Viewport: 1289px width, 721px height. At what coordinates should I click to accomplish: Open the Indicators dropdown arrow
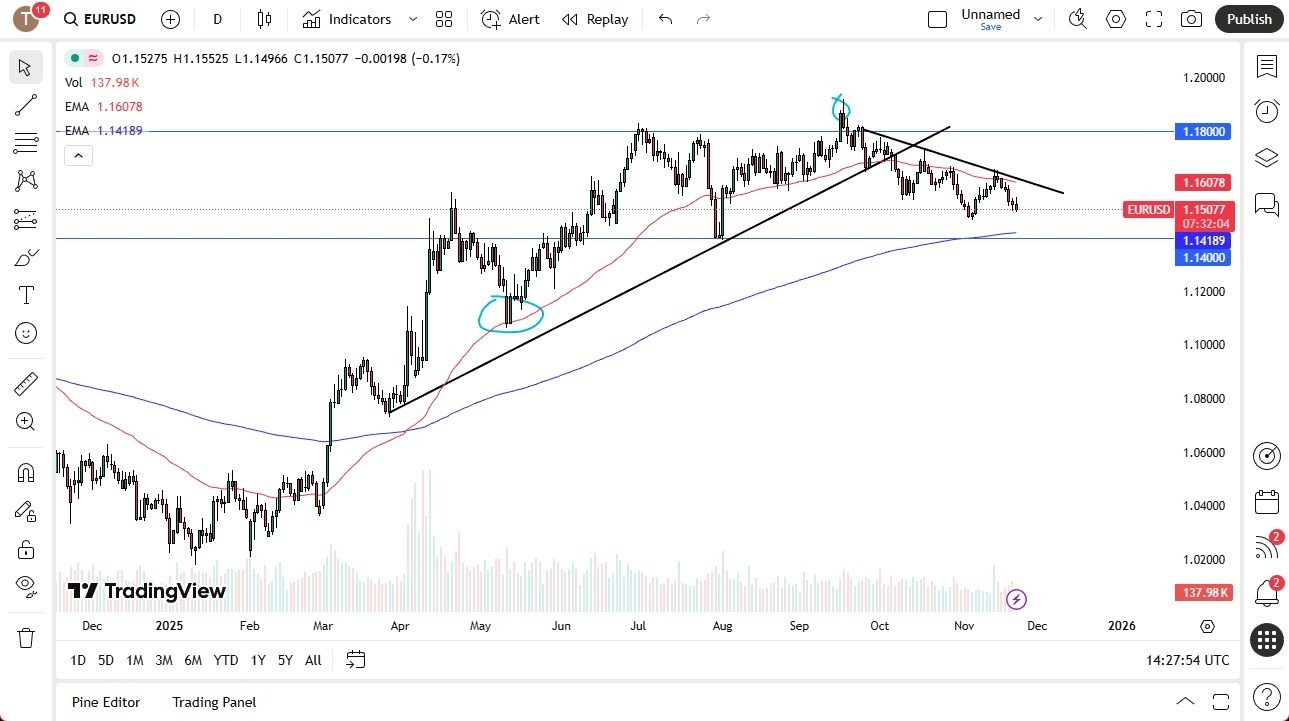411,19
